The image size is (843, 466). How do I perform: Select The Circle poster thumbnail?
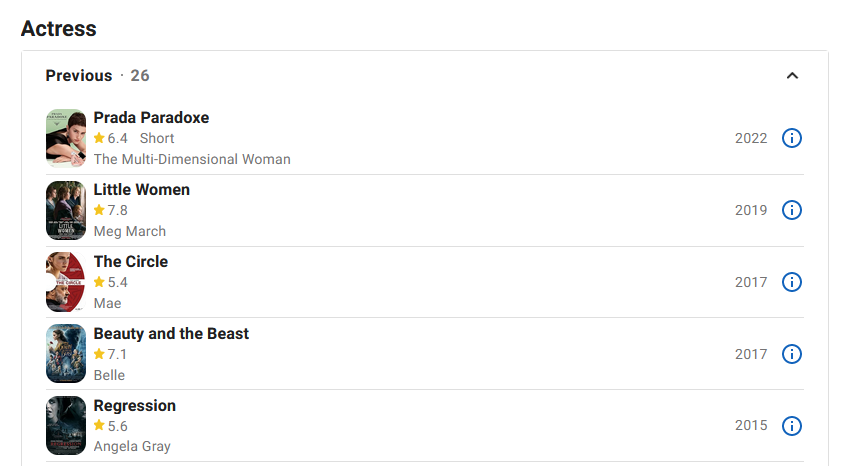[x=66, y=282]
